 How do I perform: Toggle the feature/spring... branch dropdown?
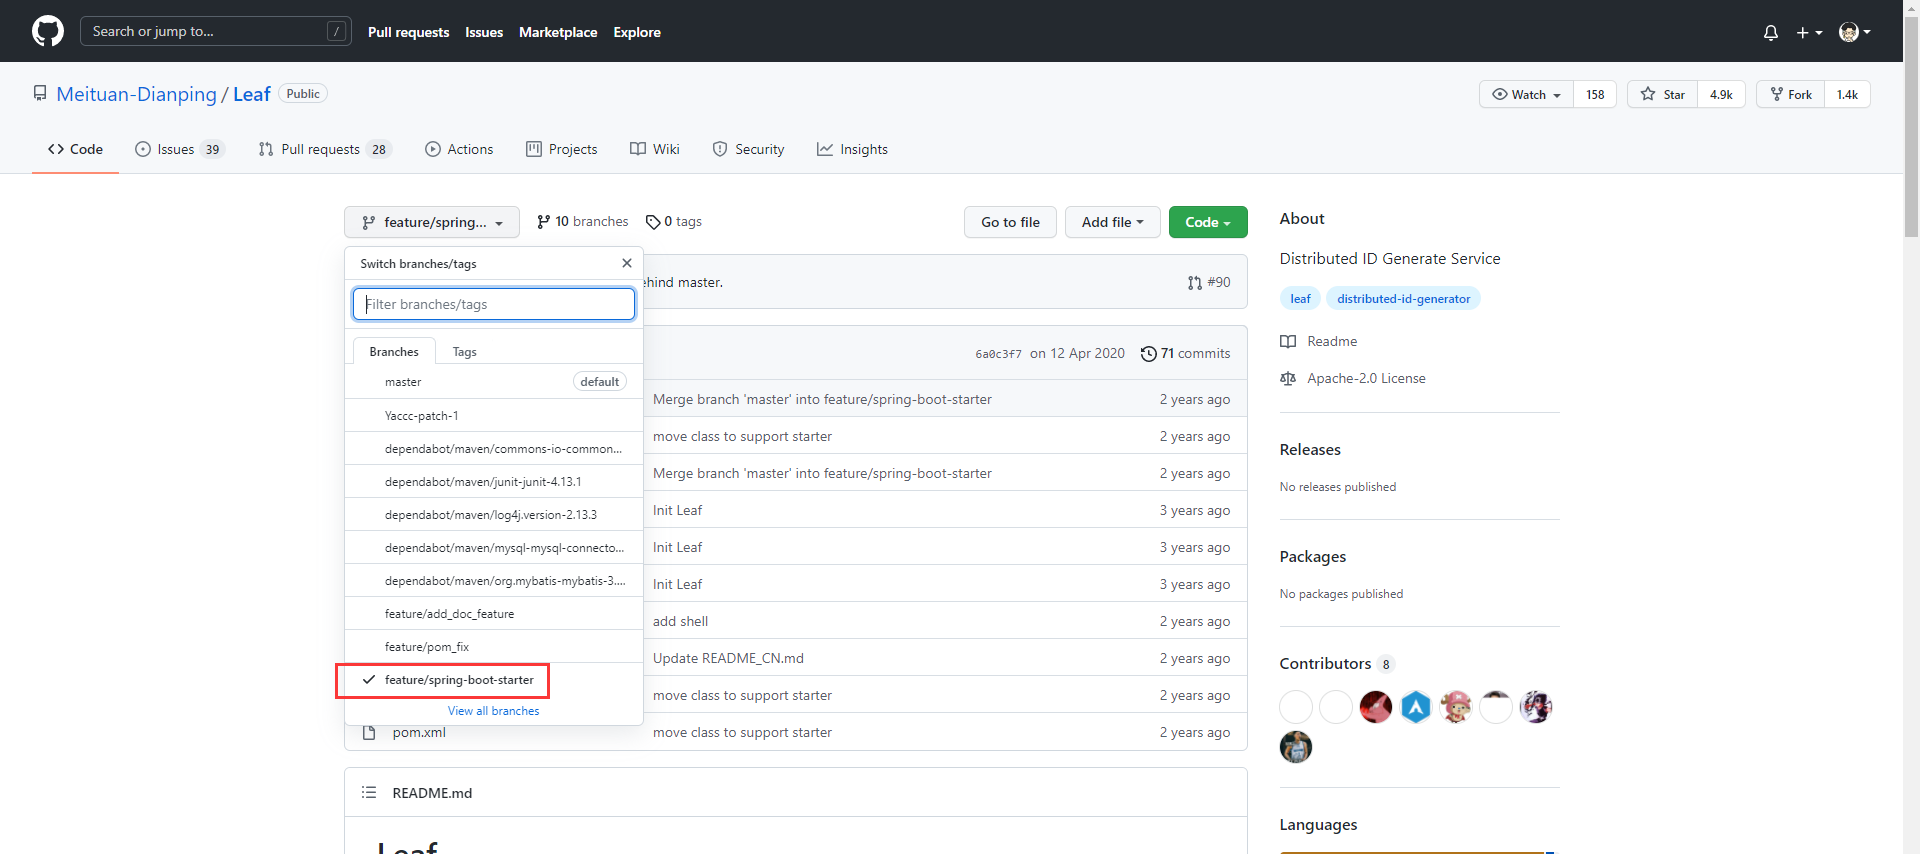(432, 222)
